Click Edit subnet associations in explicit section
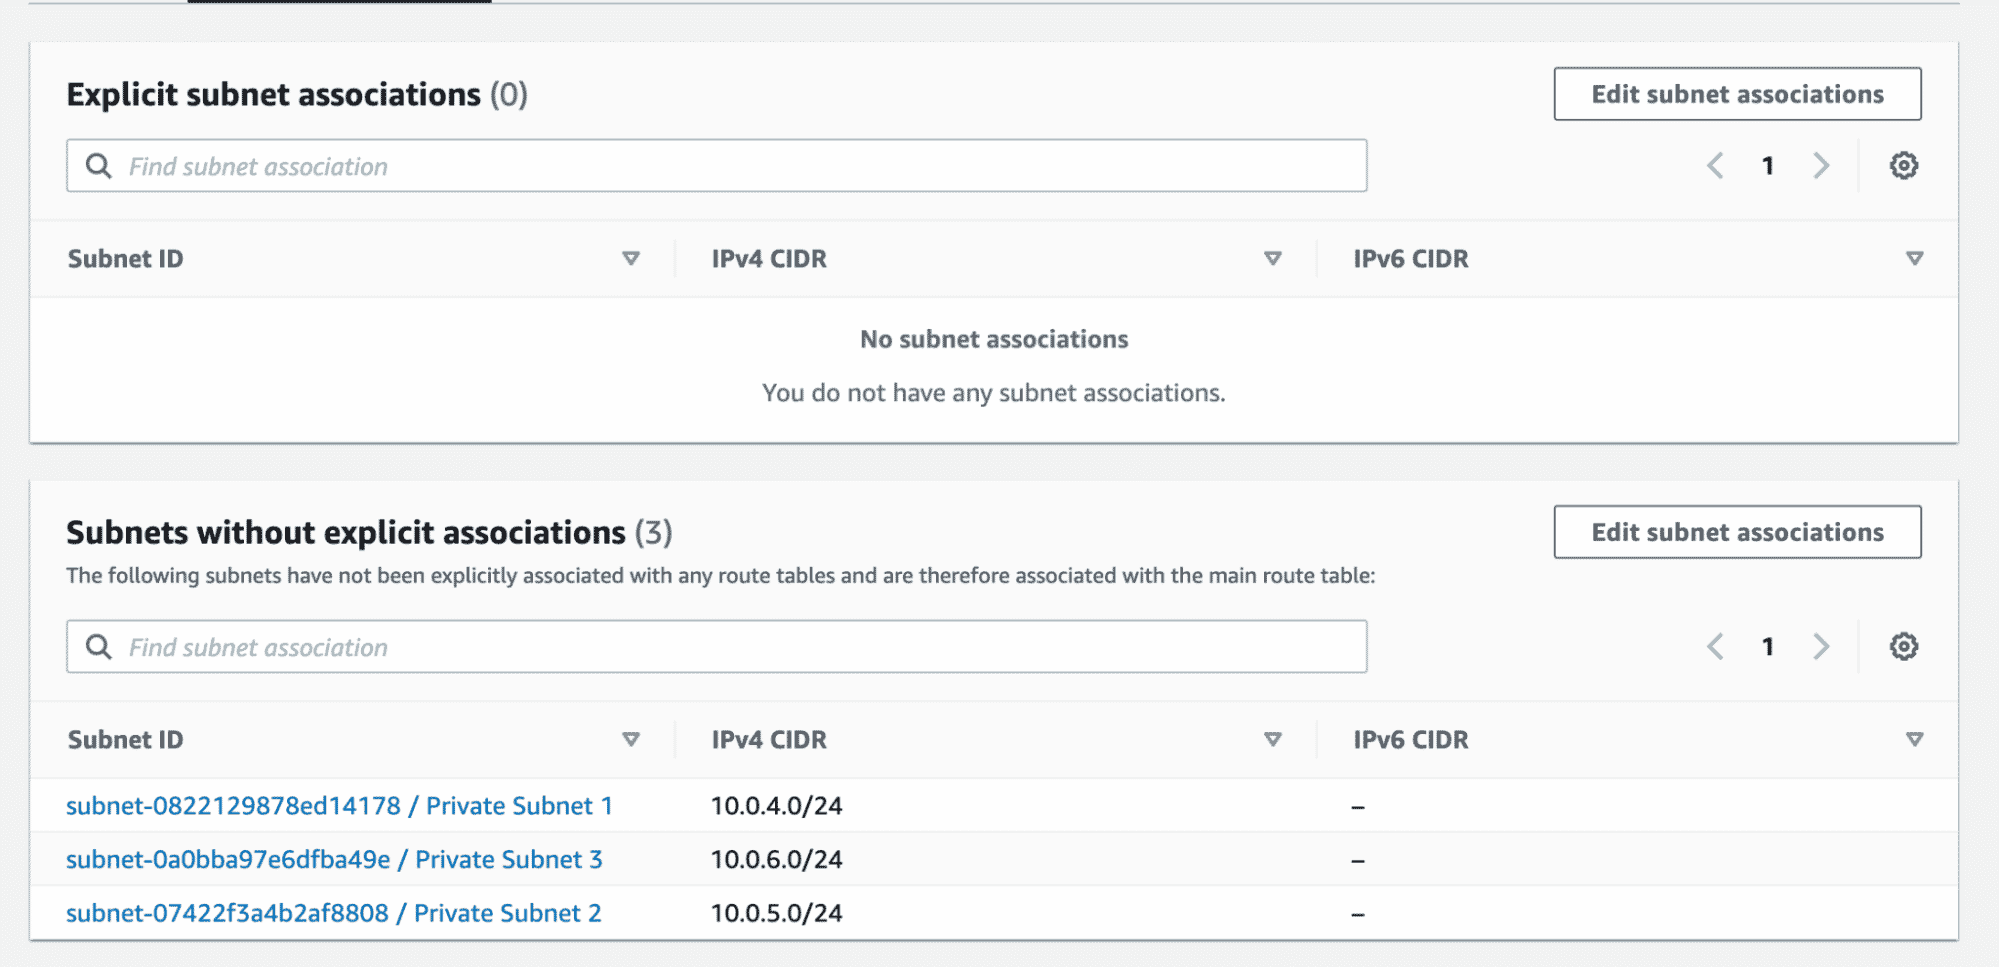The image size is (1999, 968). (1736, 94)
